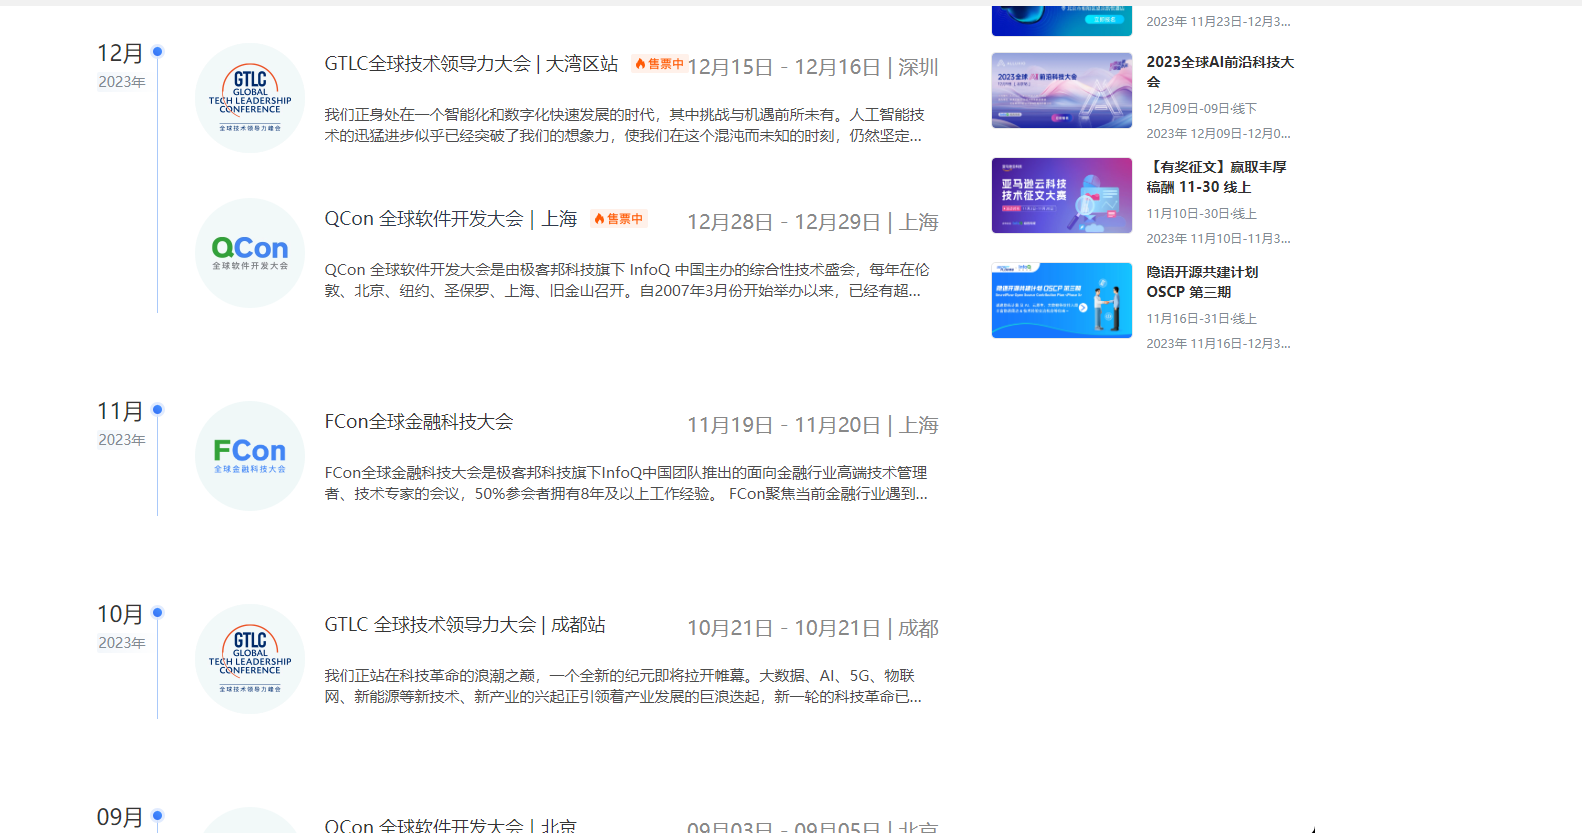
Task: Select the 11月 timeline dot
Action: tap(157, 410)
